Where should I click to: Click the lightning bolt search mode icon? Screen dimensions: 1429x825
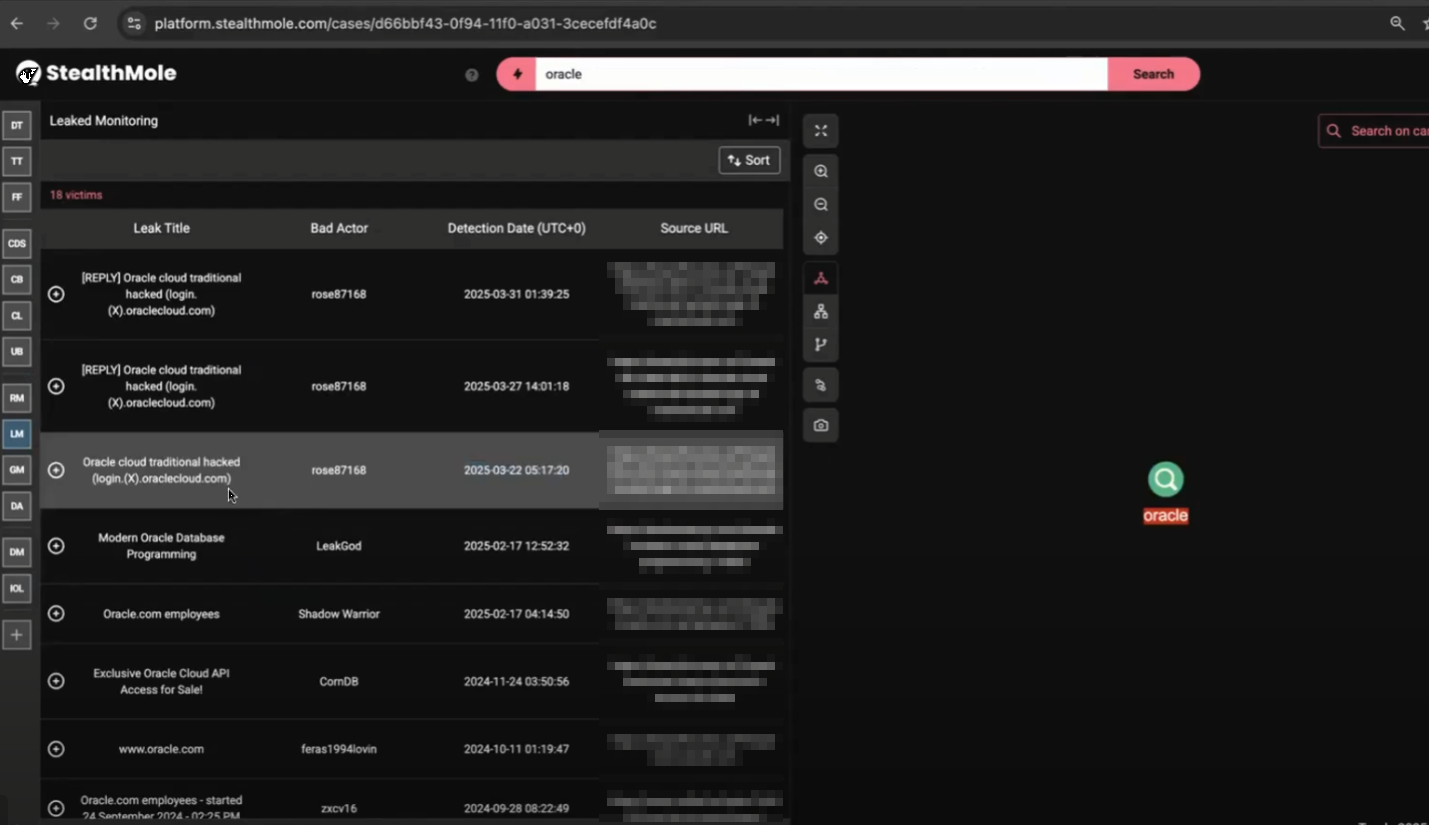tap(517, 74)
